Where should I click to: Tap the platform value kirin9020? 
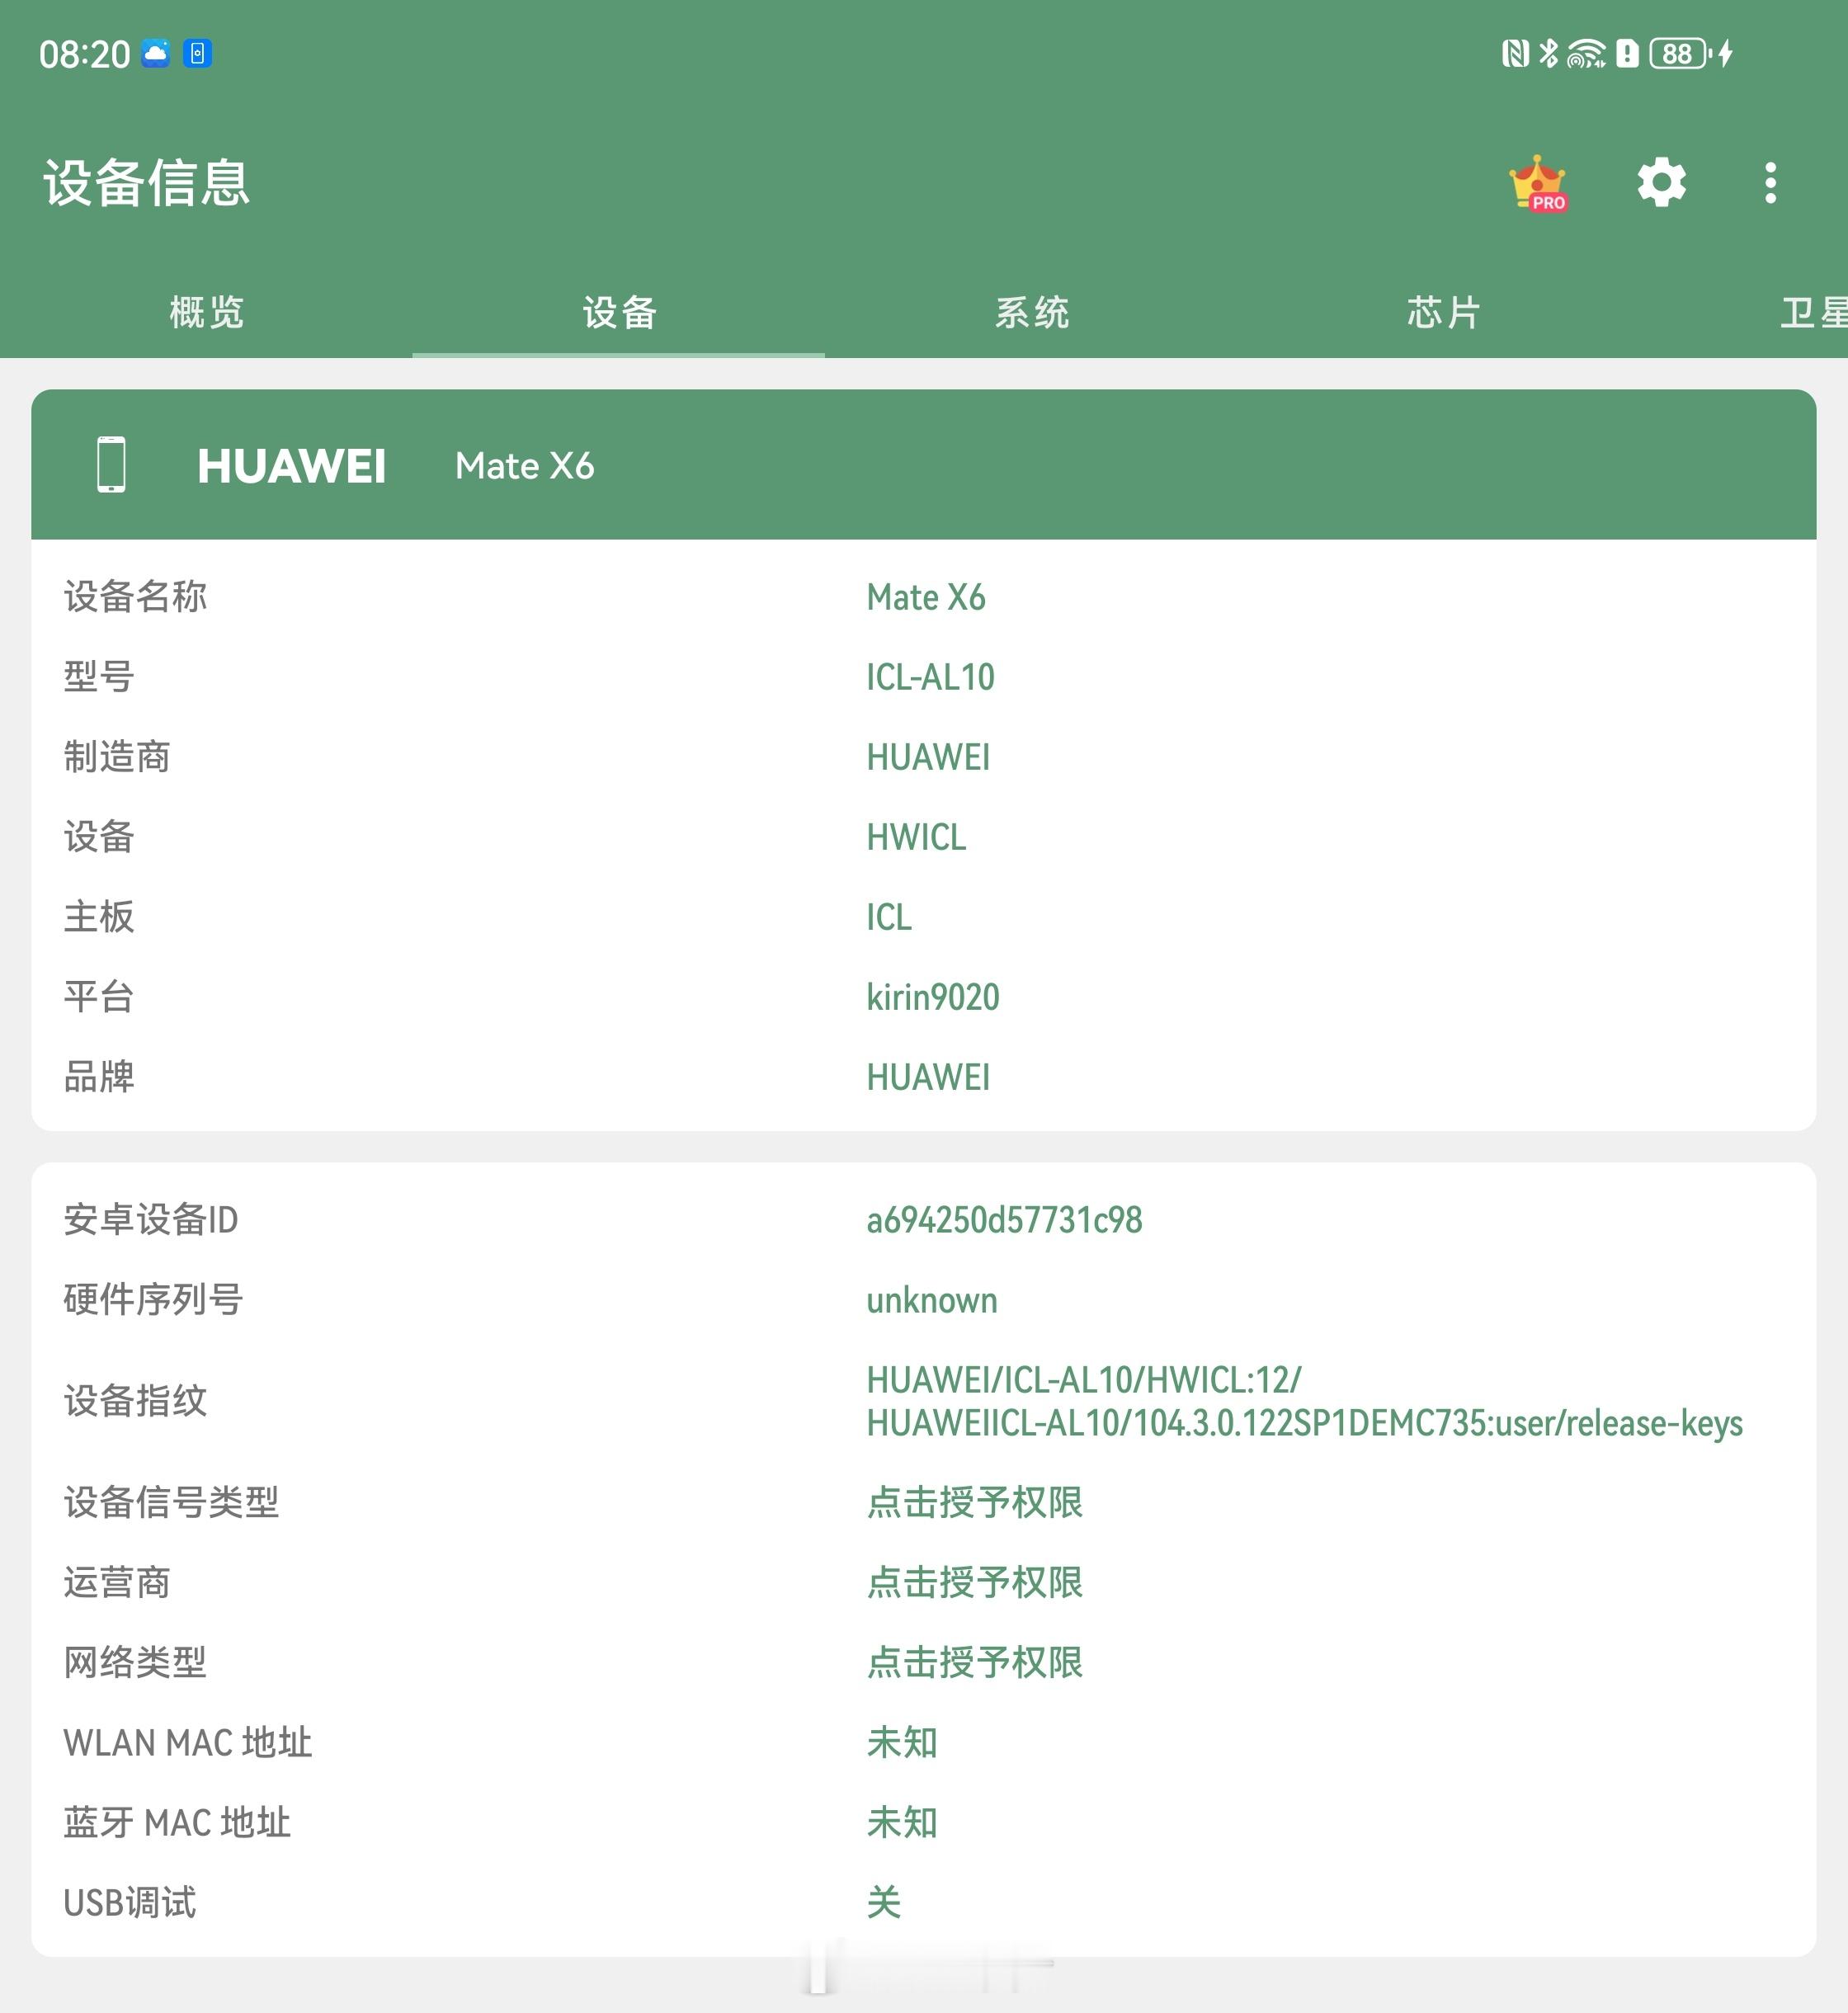[933, 997]
